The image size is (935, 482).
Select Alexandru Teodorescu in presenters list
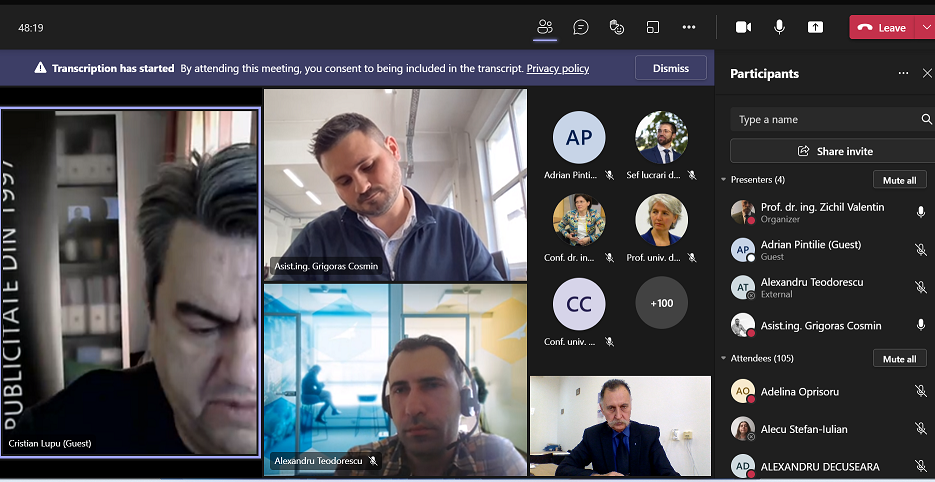(811, 283)
